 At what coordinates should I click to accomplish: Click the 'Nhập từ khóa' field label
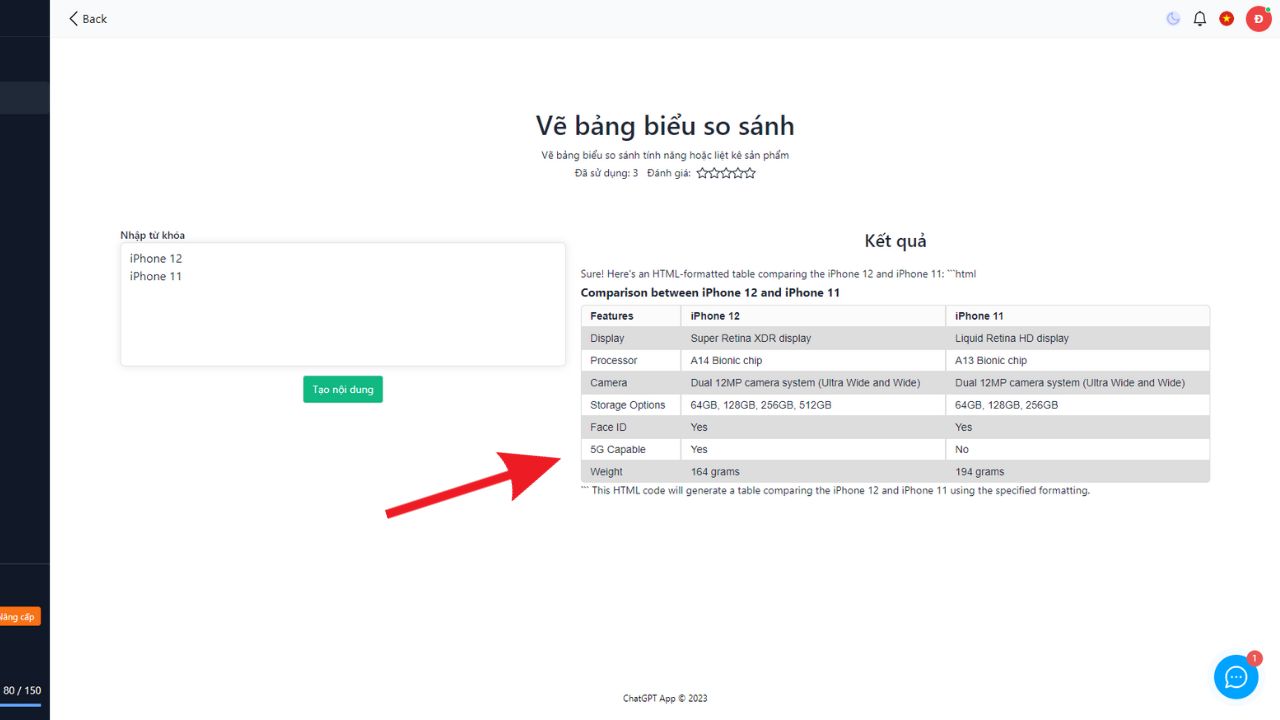pyautogui.click(x=152, y=235)
